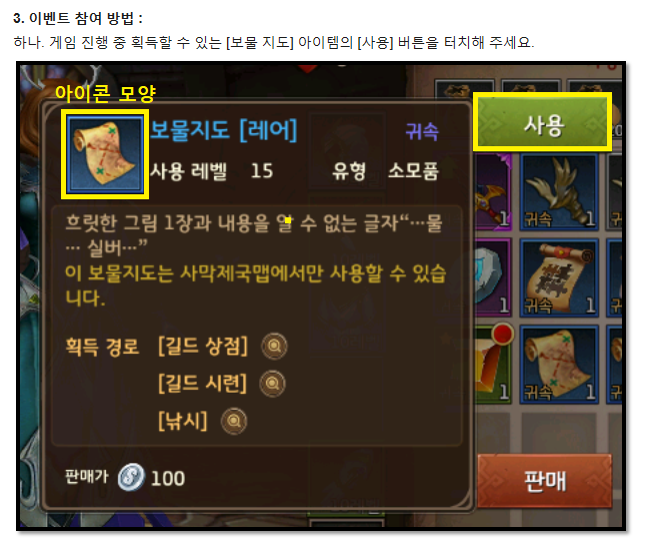The height and width of the screenshot is (547, 649).
Task: Click the silver coin icon beside 100
Action: tap(131, 477)
